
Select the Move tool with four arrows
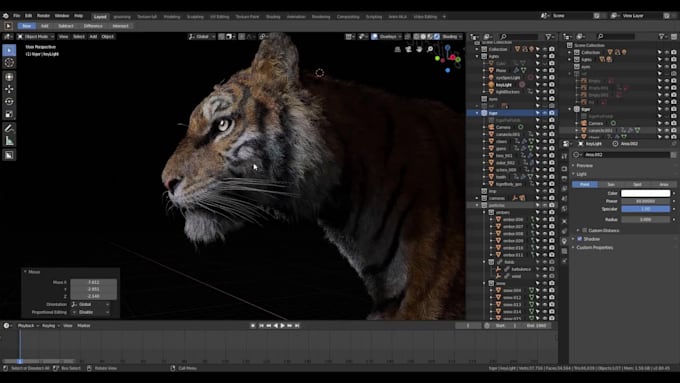coord(9,89)
